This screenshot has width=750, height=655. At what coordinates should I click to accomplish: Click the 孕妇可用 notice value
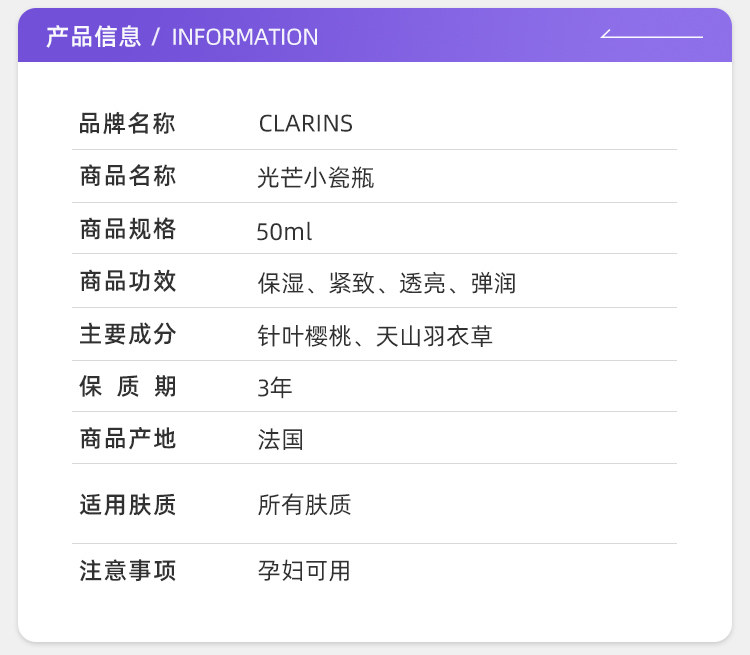(305, 571)
